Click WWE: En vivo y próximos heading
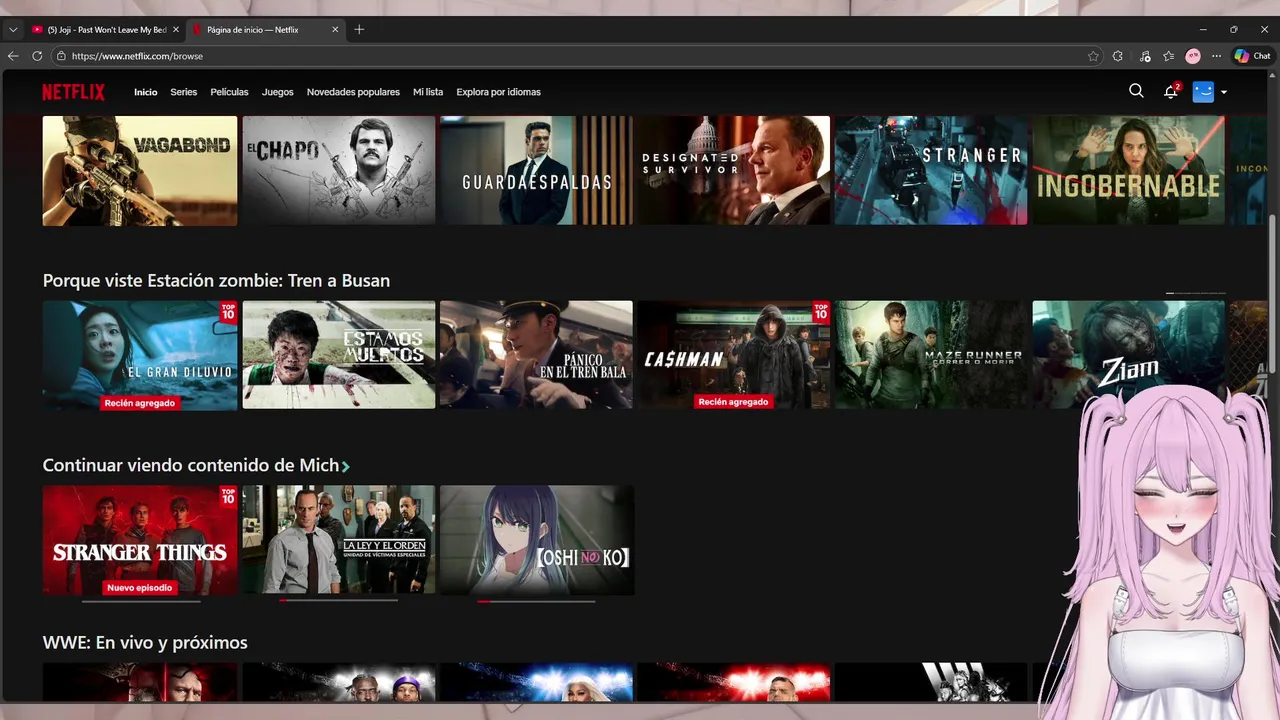Image resolution: width=1280 pixels, height=720 pixels. coord(145,643)
